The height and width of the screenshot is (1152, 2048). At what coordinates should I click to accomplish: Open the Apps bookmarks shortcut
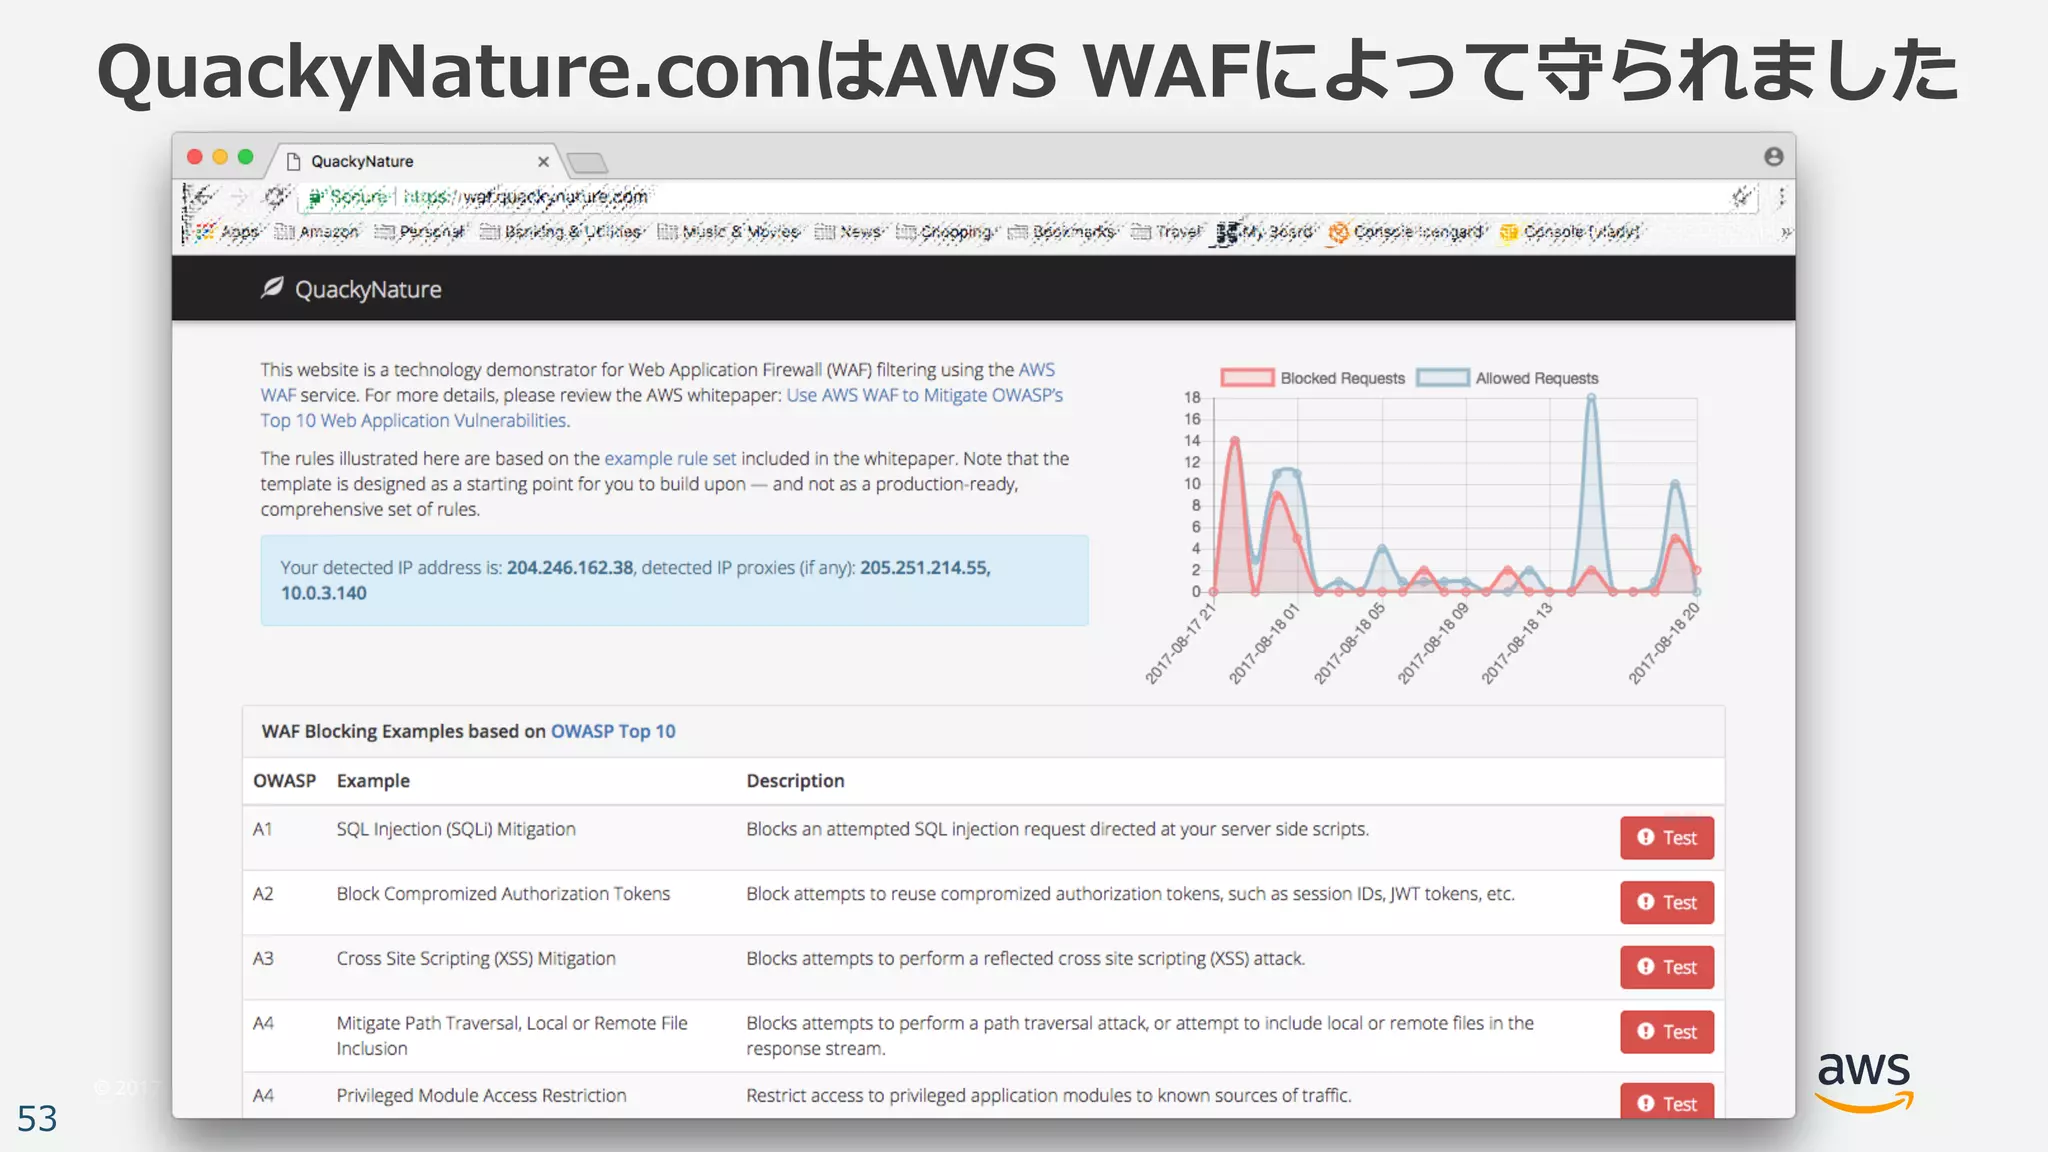tap(227, 232)
